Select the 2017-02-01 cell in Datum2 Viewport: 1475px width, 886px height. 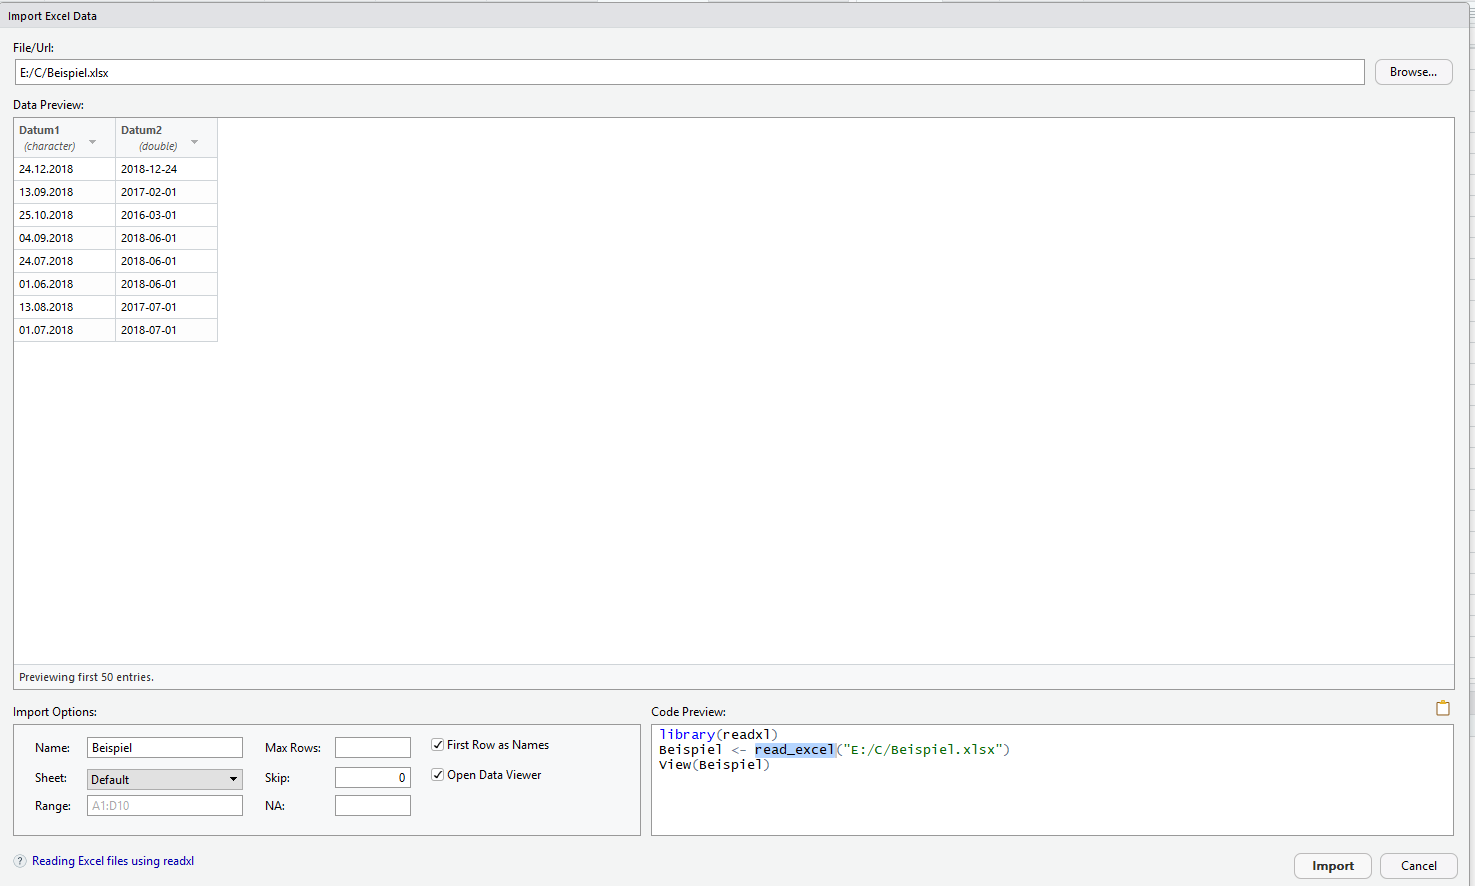coord(149,192)
